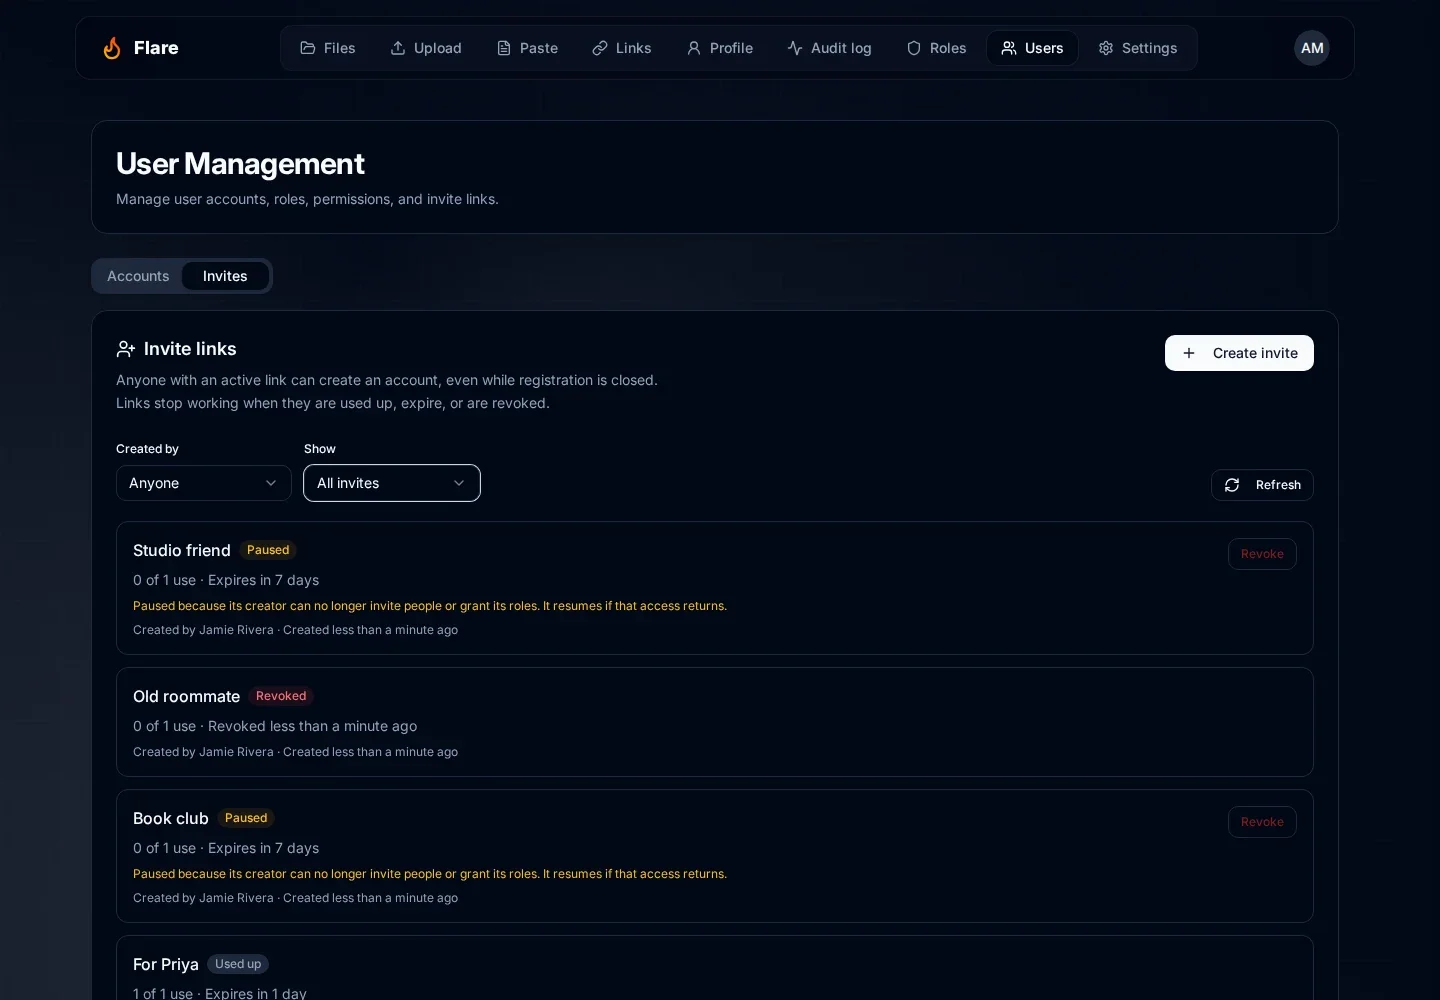Select the Studio friend invite title
The image size is (1440, 1000).
tap(182, 550)
